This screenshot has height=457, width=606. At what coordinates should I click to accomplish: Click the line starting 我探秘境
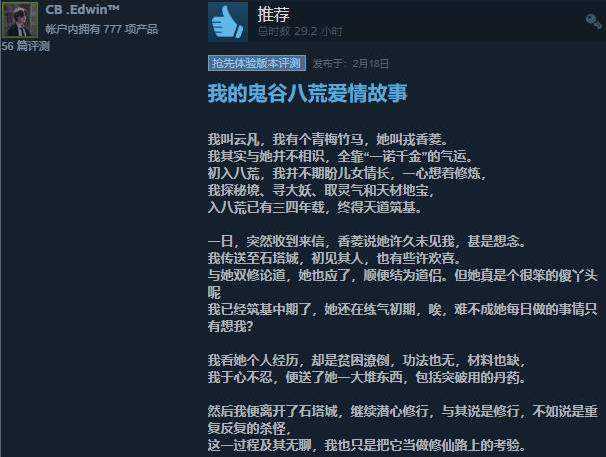(x=321, y=190)
